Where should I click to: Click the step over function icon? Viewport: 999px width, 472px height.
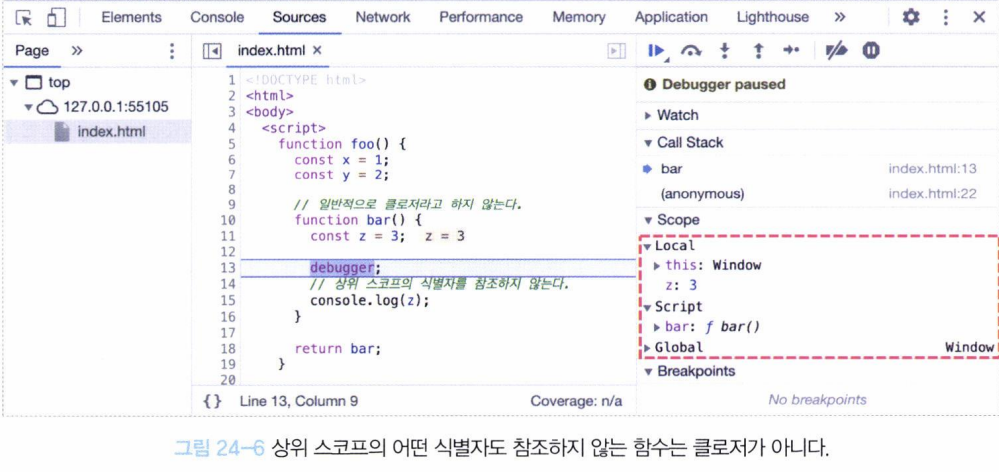tap(690, 51)
